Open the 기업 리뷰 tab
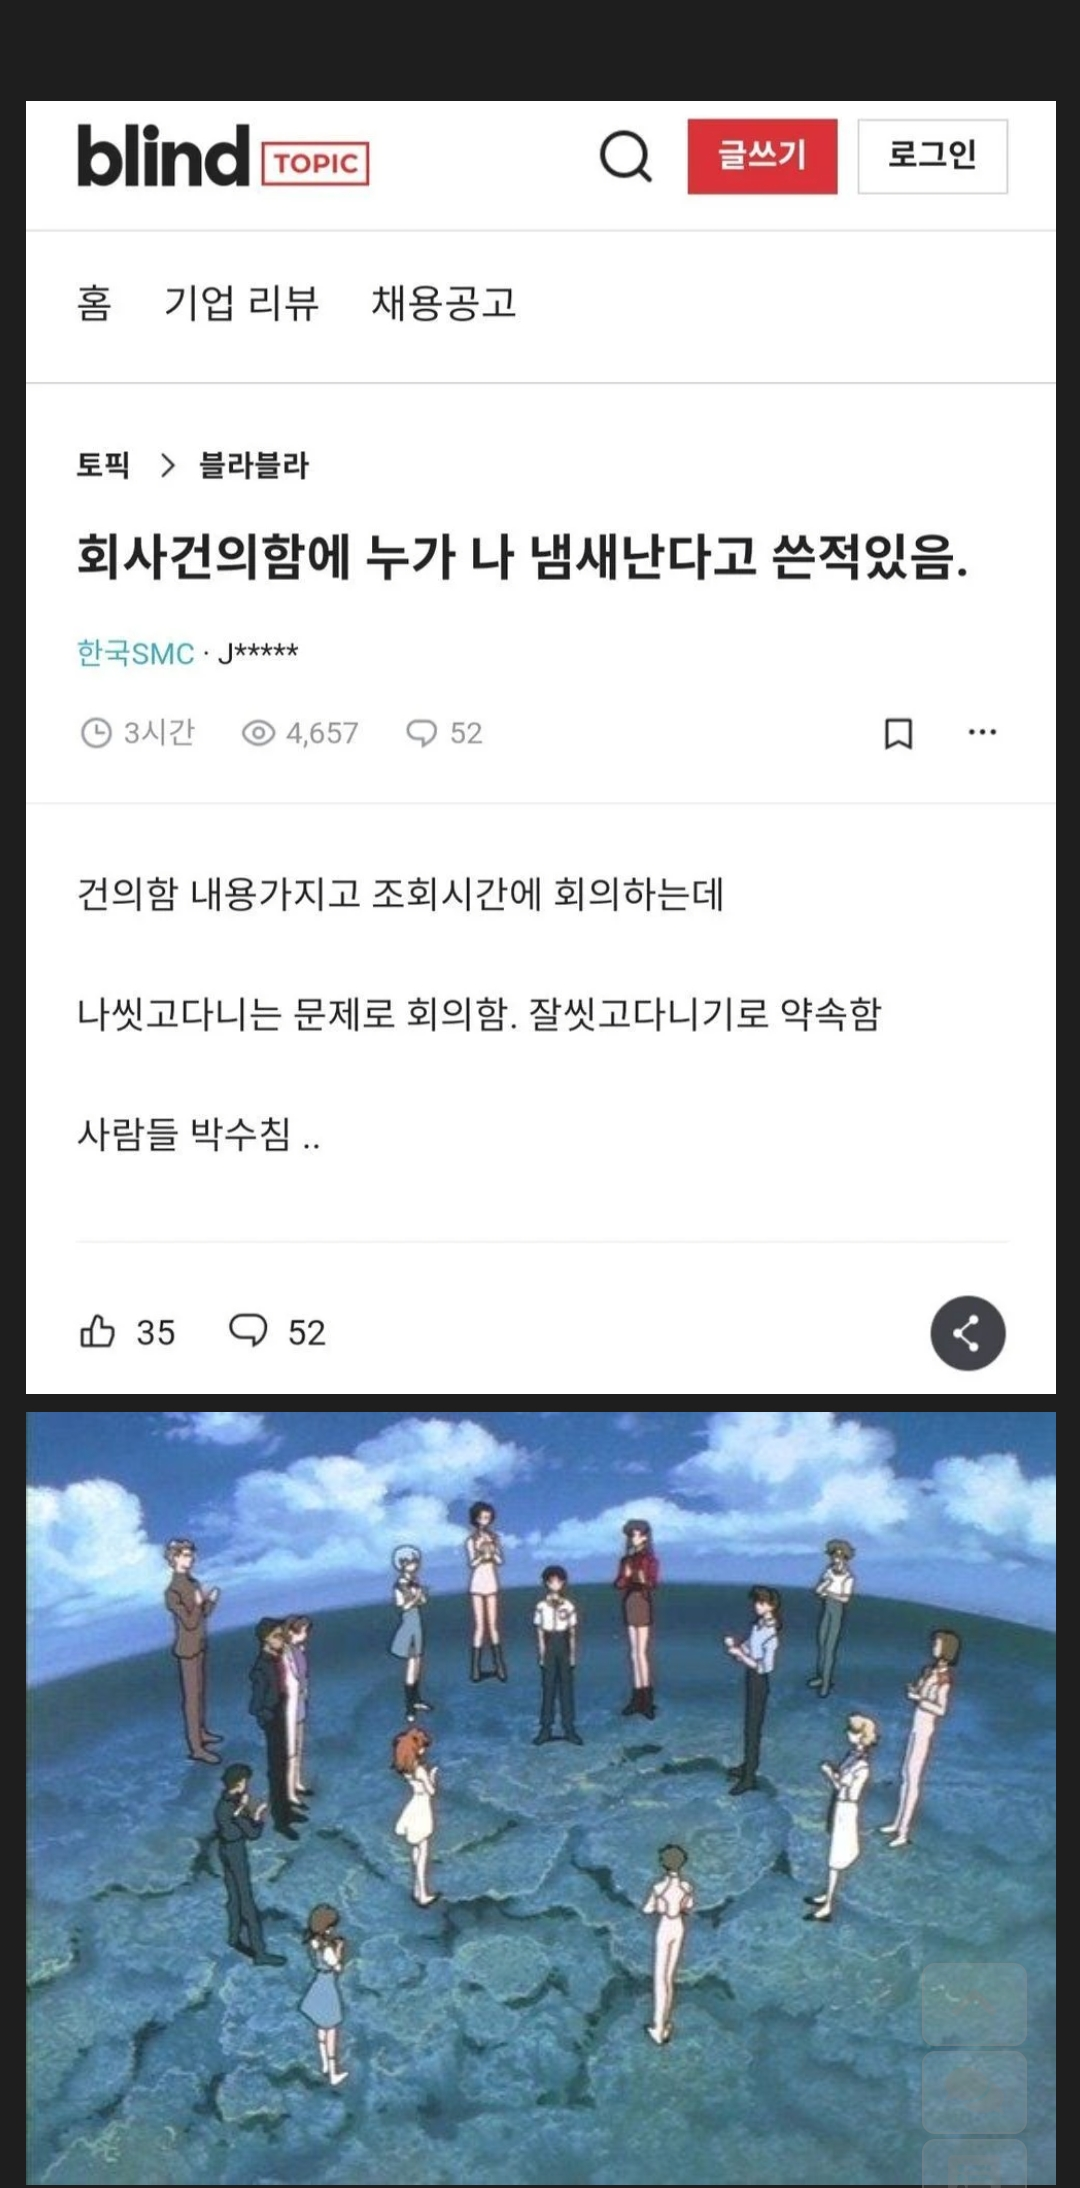This screenshot has height=2188, width=1080. pos(241,303)
